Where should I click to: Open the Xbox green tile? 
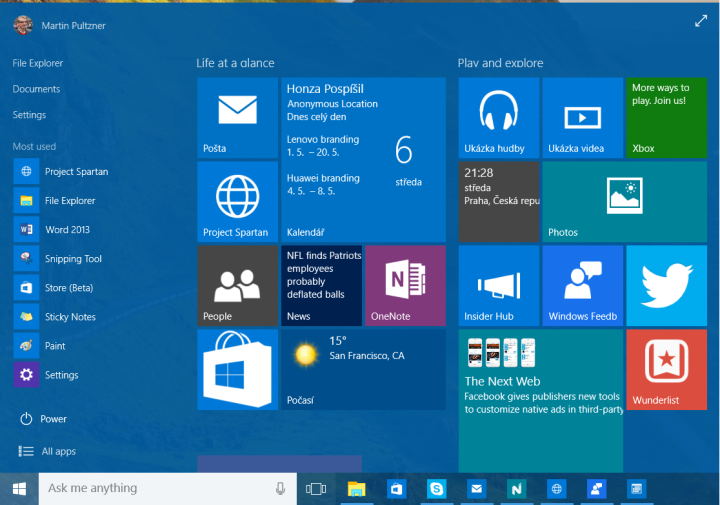667,118
